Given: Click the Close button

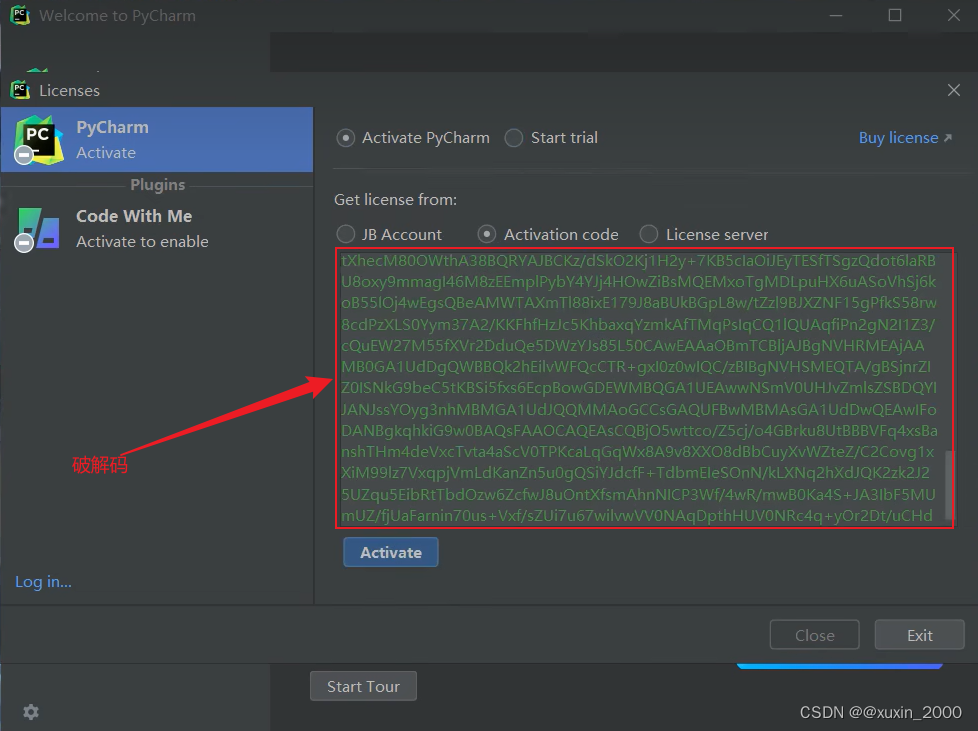Looking at the screenshot, I should [815, 636].
